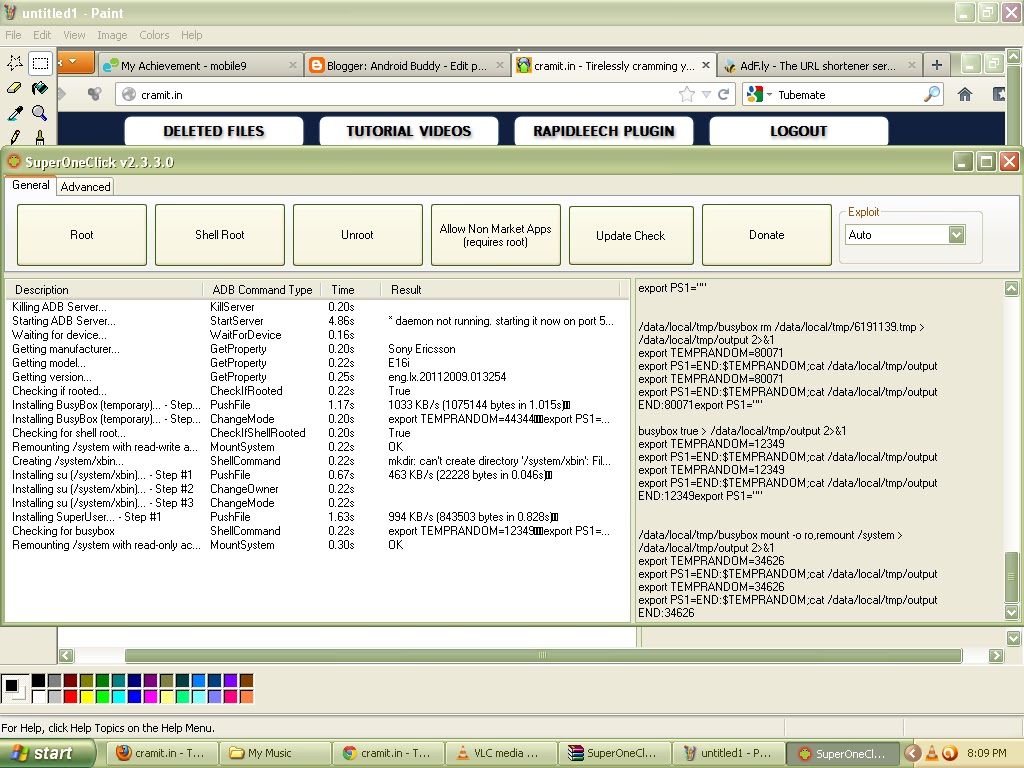Pick the black color swatch in the Paint palette
Screen dimensions: 1024x768
[x=39, y=680]
